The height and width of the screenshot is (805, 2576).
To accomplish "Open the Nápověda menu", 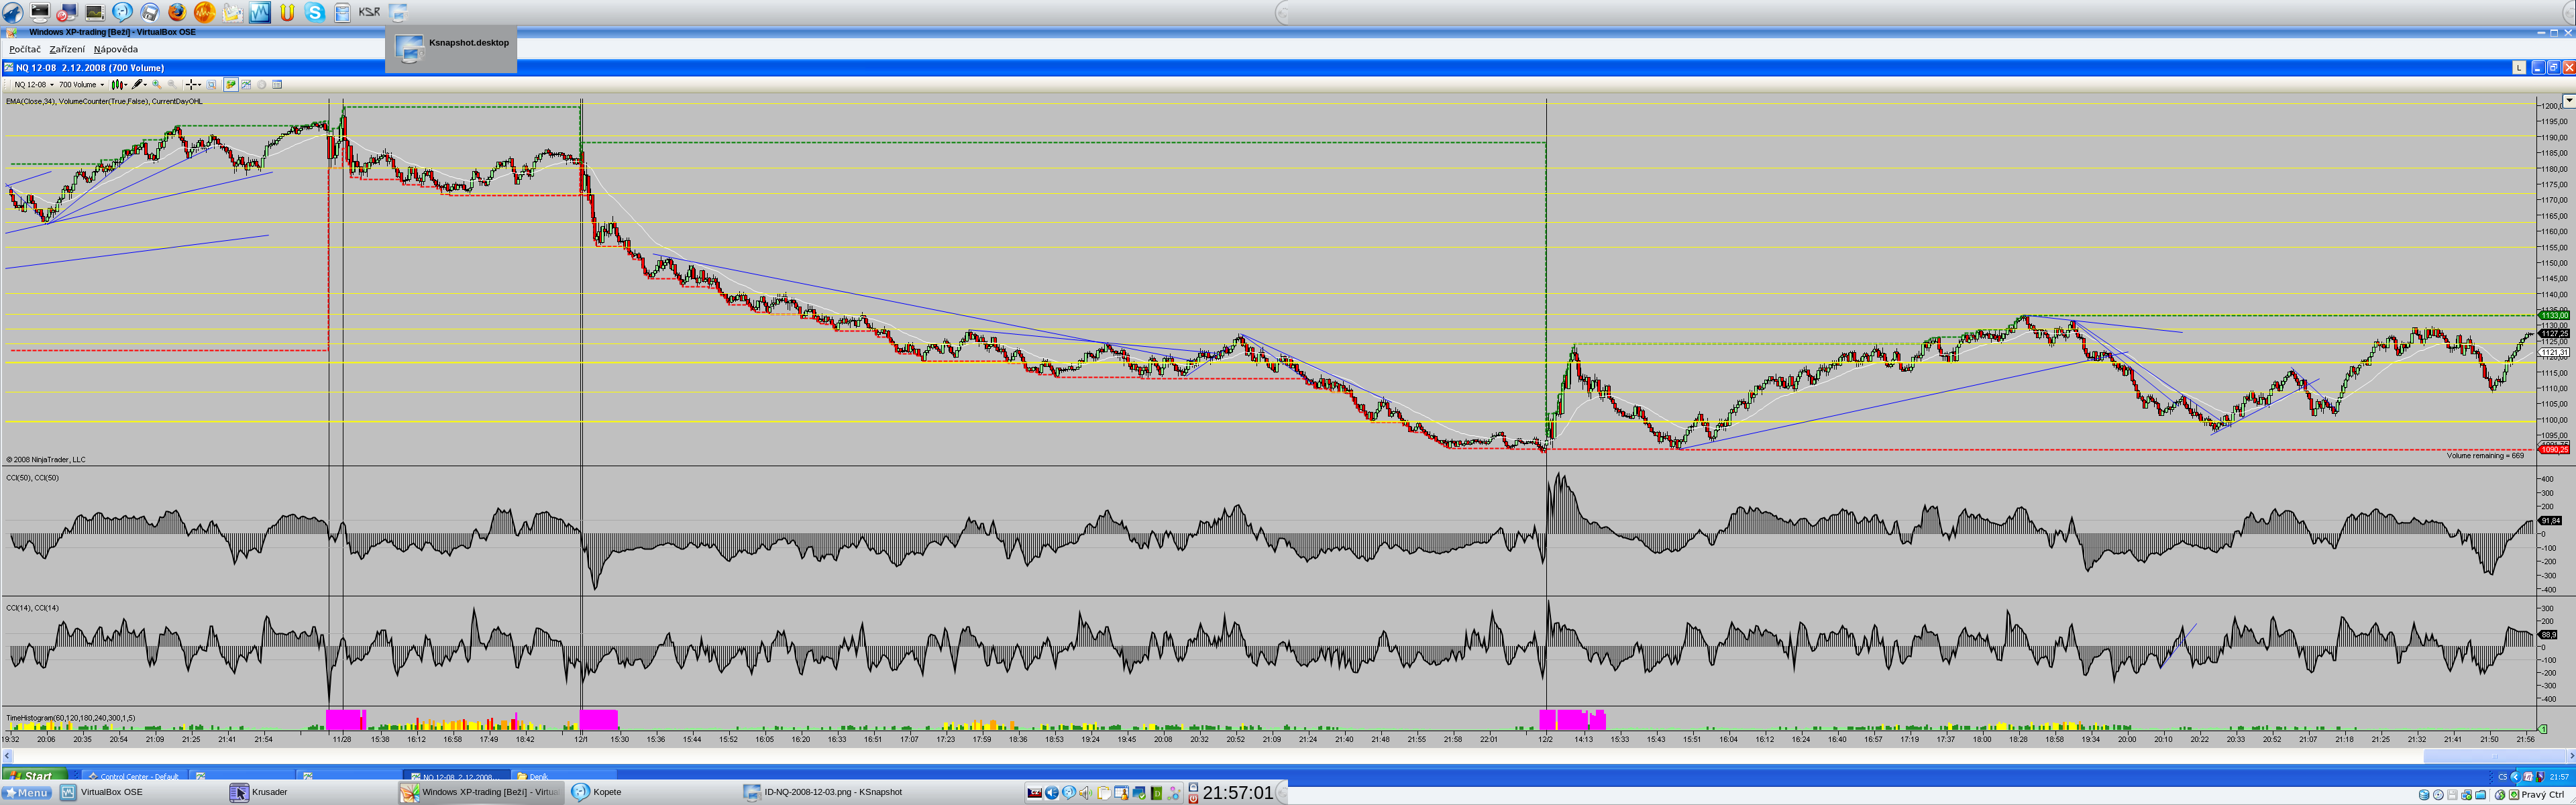I will (x=116, y=49).
